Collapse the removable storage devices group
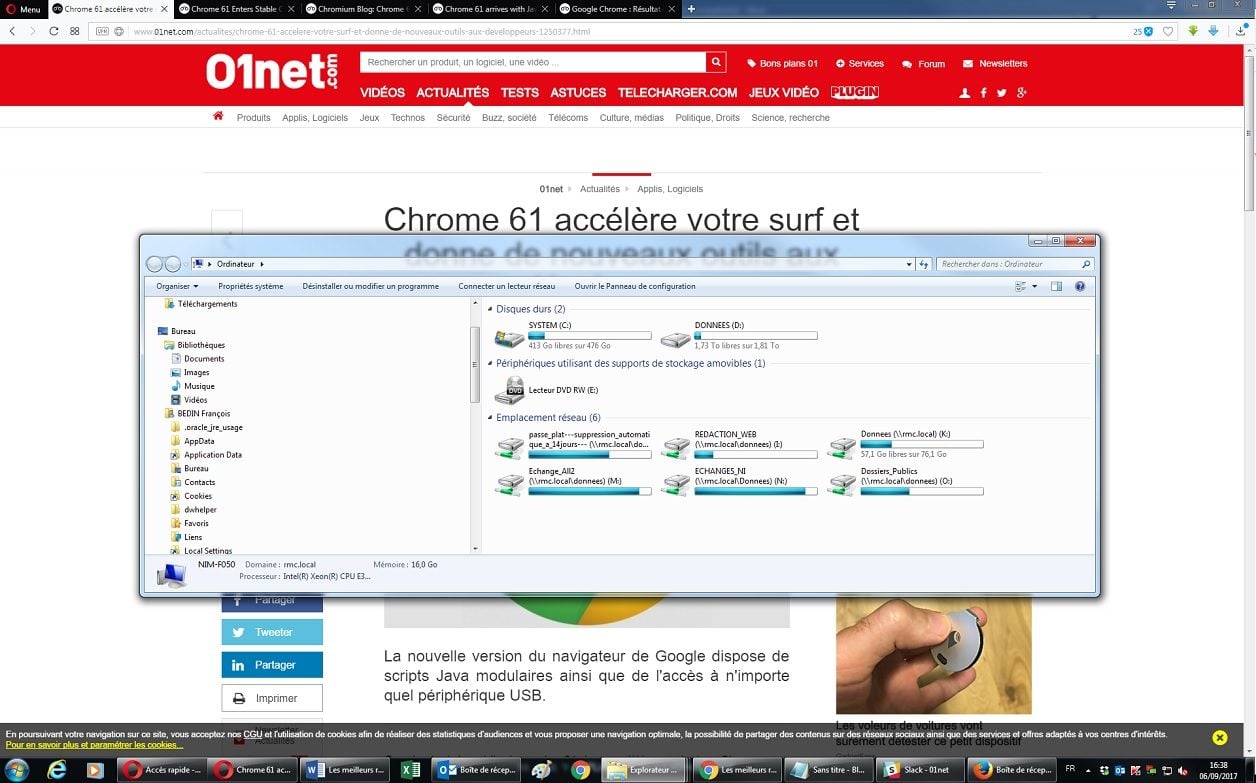 [x=490, y=363]
